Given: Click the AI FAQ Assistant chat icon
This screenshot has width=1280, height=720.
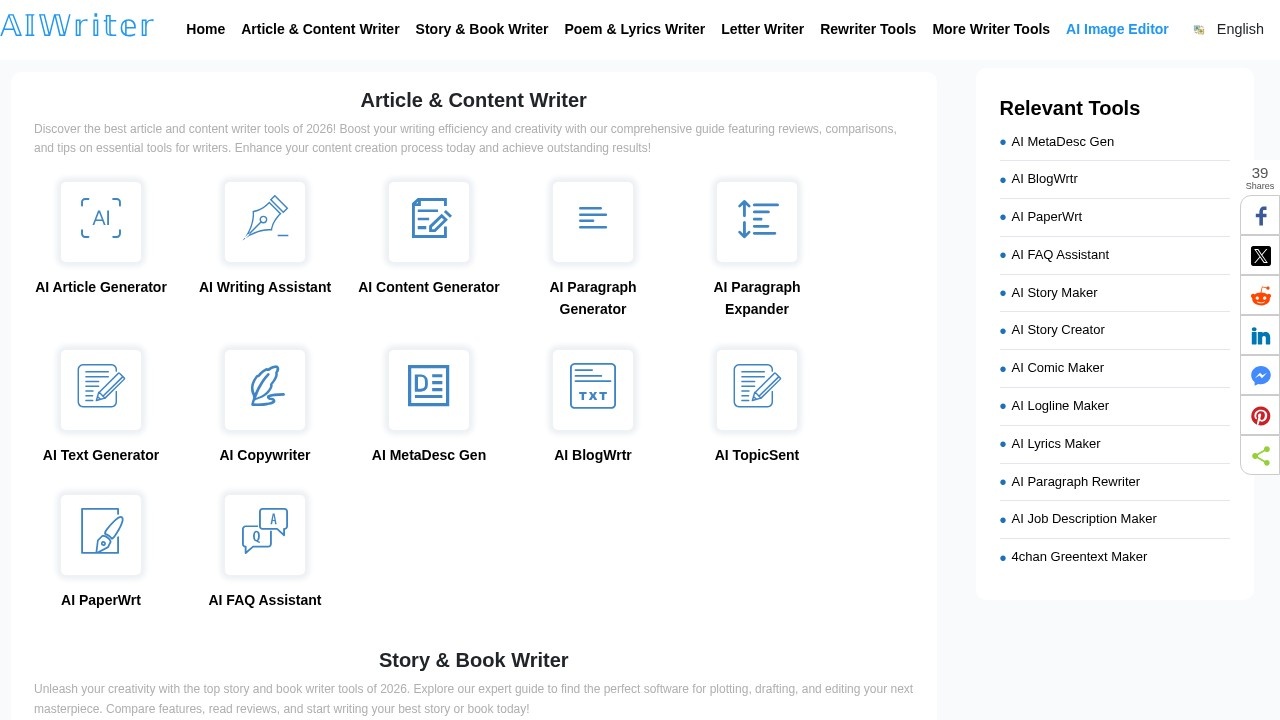Looking at the screenshot, I should [265, 534].
